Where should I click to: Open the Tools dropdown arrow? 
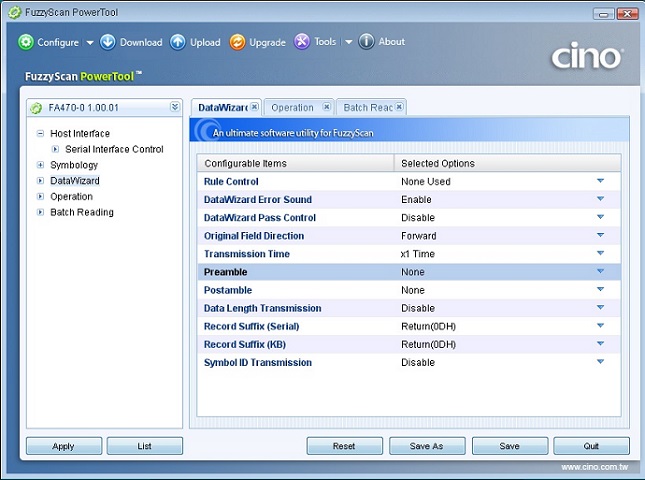point(348,42)
